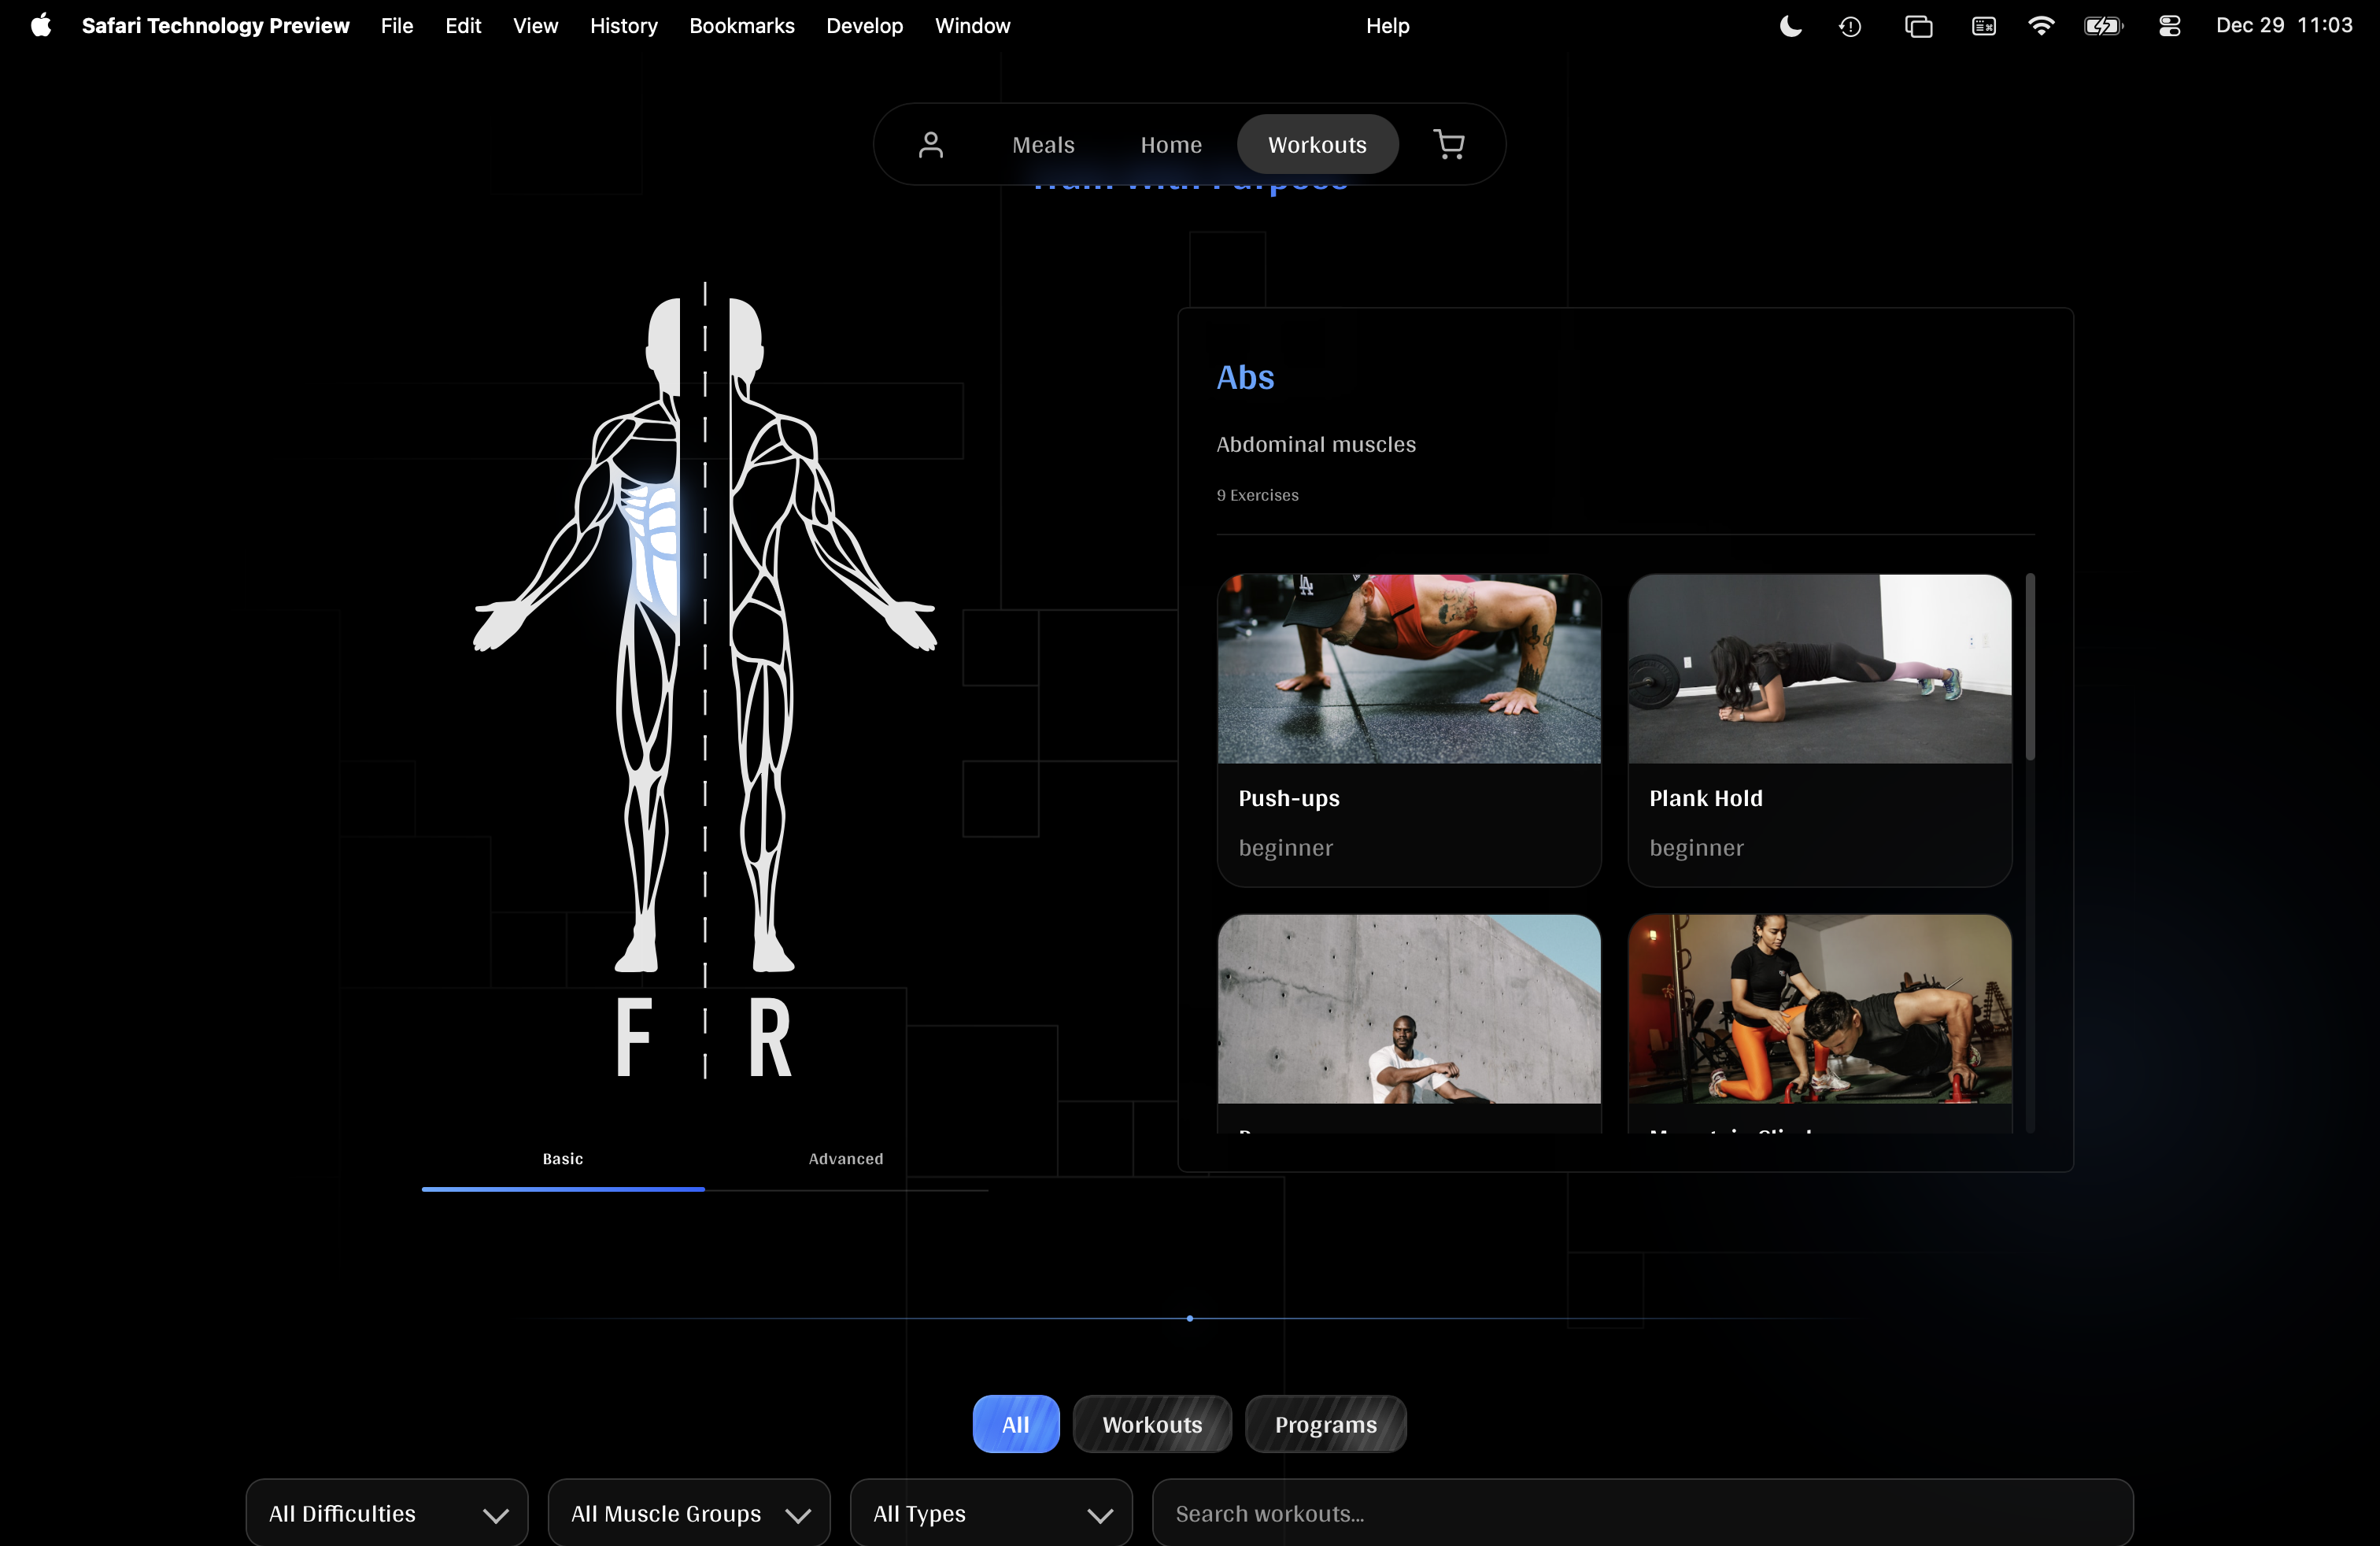
Task: Open the Control Center icon
Action: click(x=2169, y=26)
